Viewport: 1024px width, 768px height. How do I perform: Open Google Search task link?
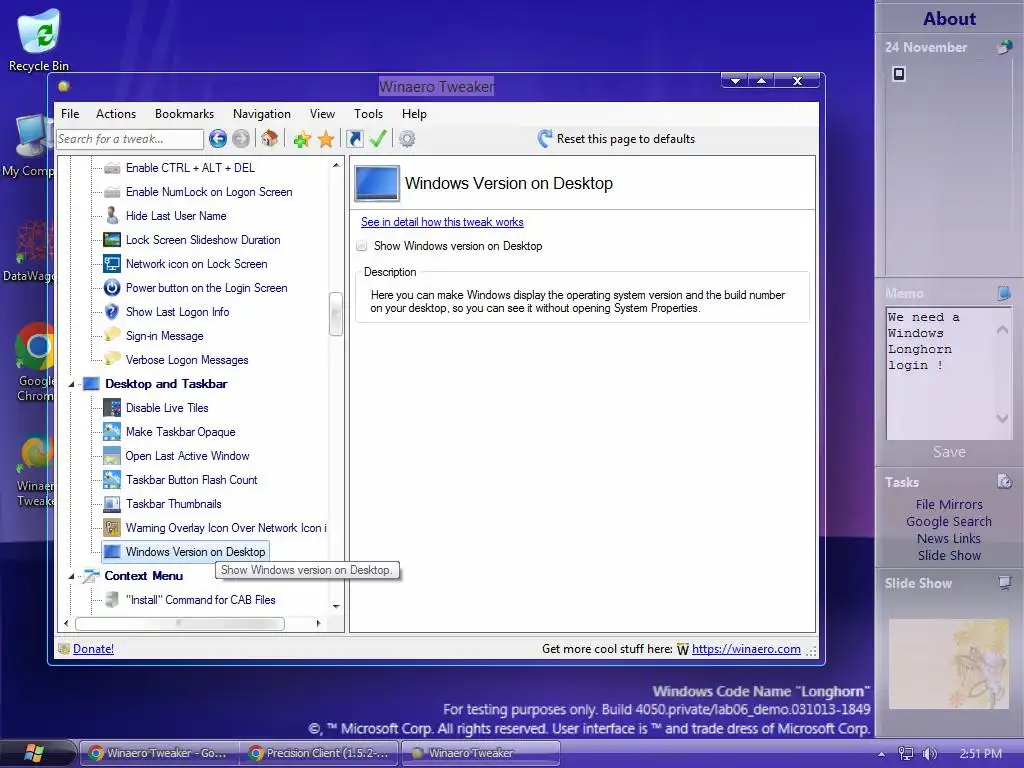point(948,521)
